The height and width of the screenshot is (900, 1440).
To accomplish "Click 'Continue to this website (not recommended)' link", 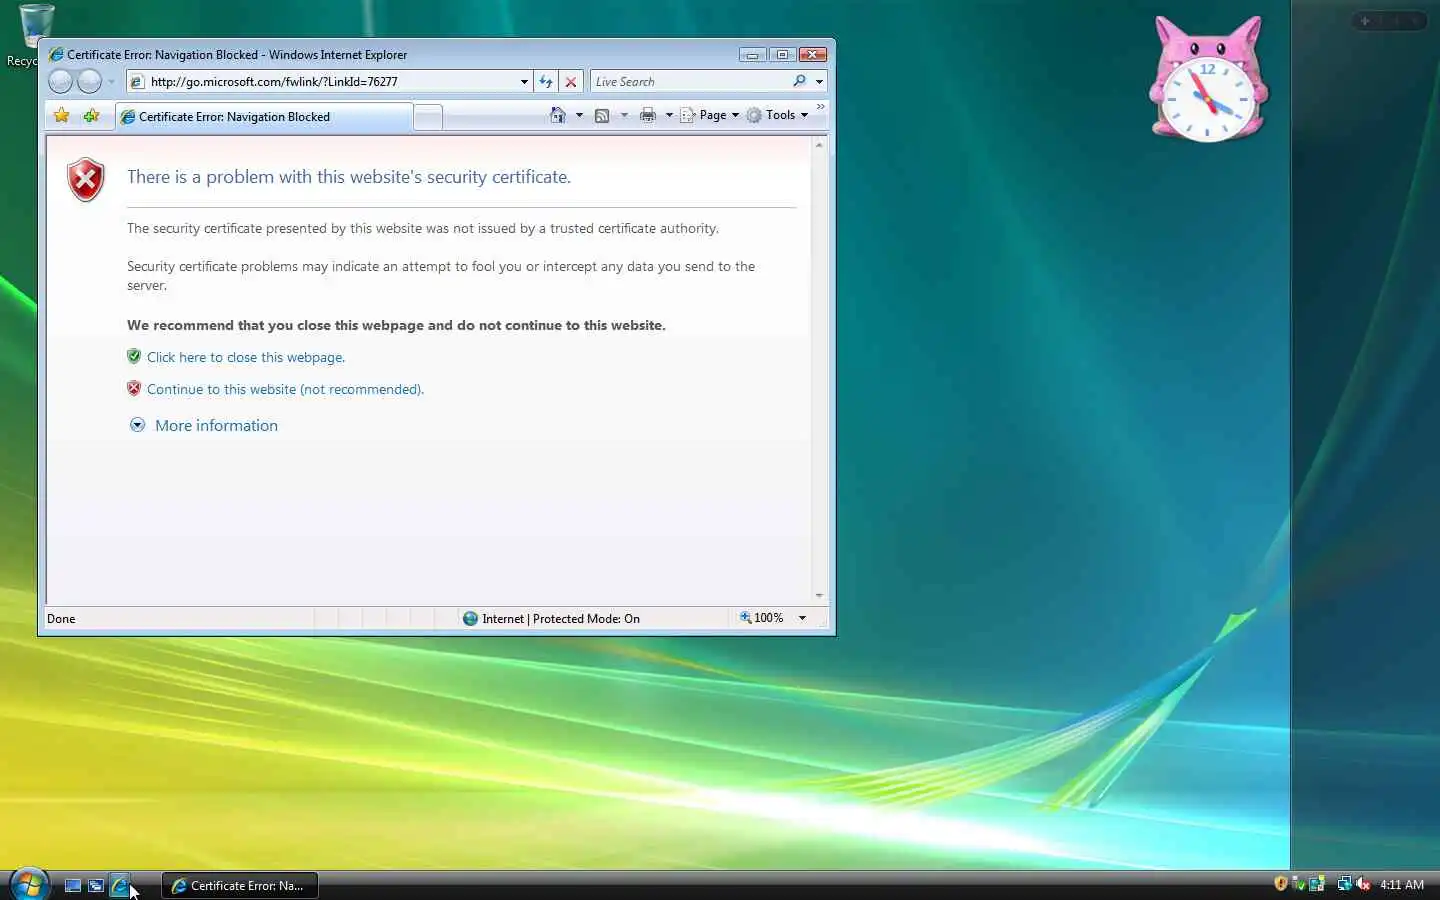I will click(285, 389).
